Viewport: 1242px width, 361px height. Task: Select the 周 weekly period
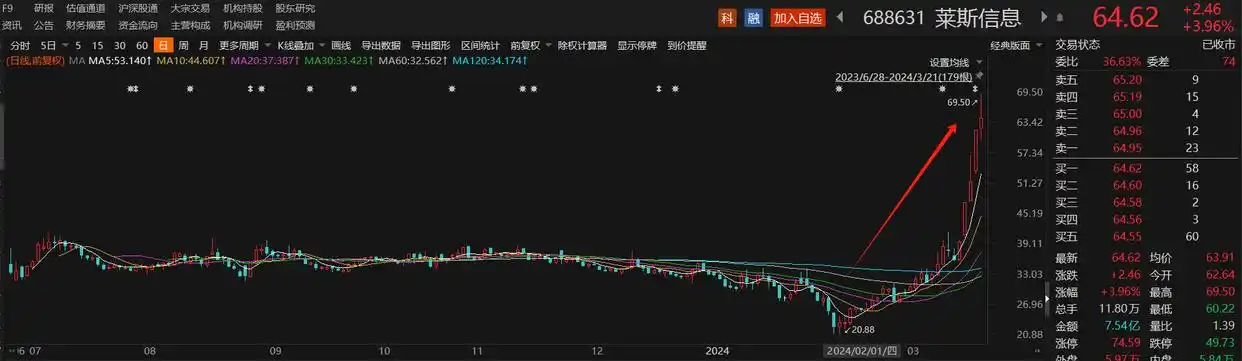183,46
